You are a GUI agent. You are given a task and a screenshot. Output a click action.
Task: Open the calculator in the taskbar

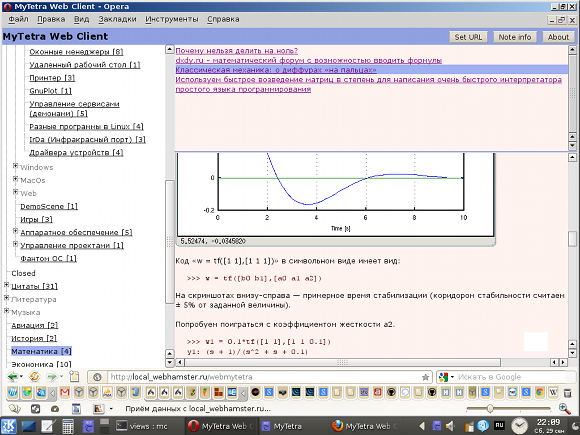pos(68,426)
